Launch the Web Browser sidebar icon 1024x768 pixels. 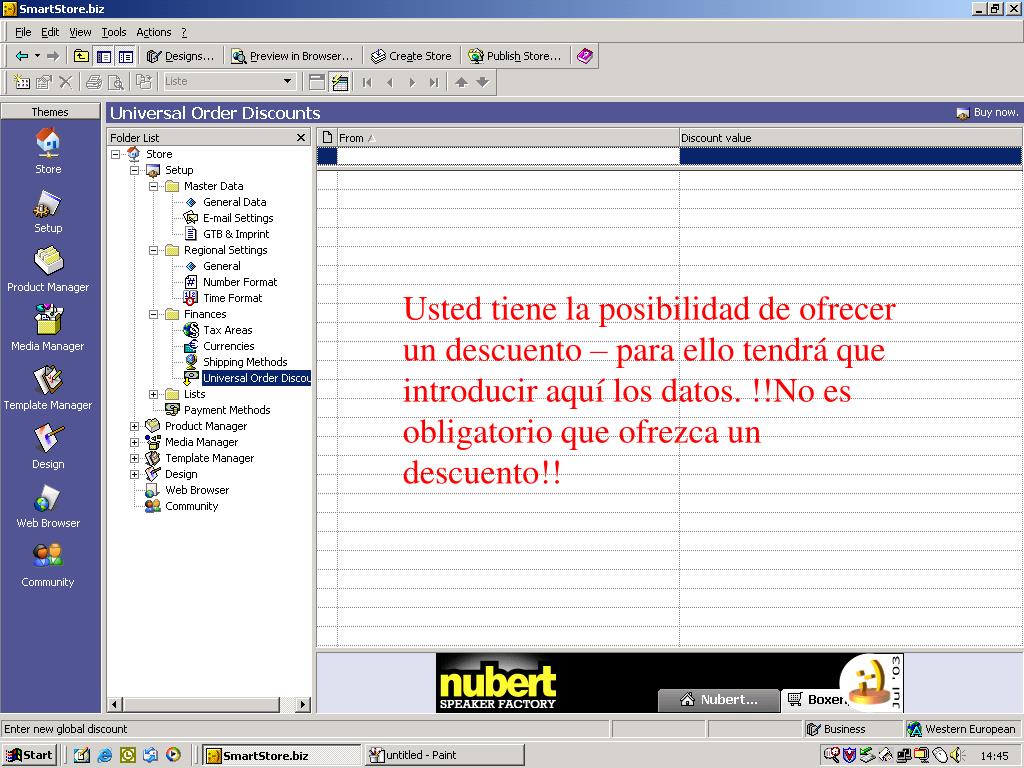pos(48,498)
